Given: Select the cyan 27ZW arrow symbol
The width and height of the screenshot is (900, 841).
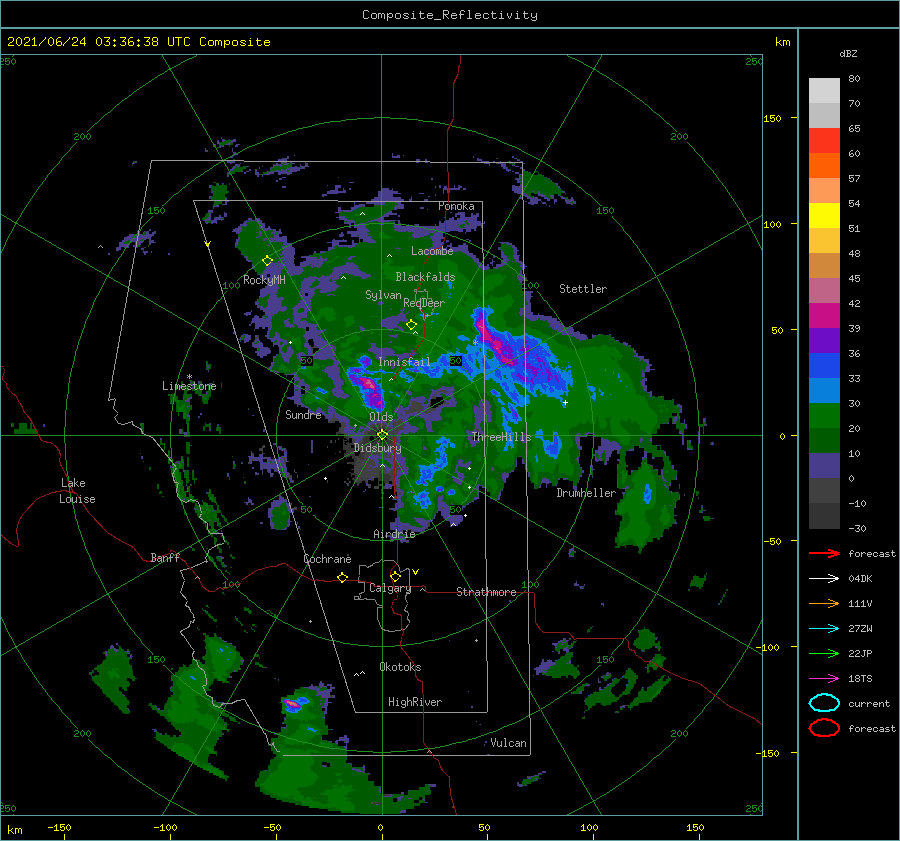Looking at the screenshot, I should pos(824,629).
